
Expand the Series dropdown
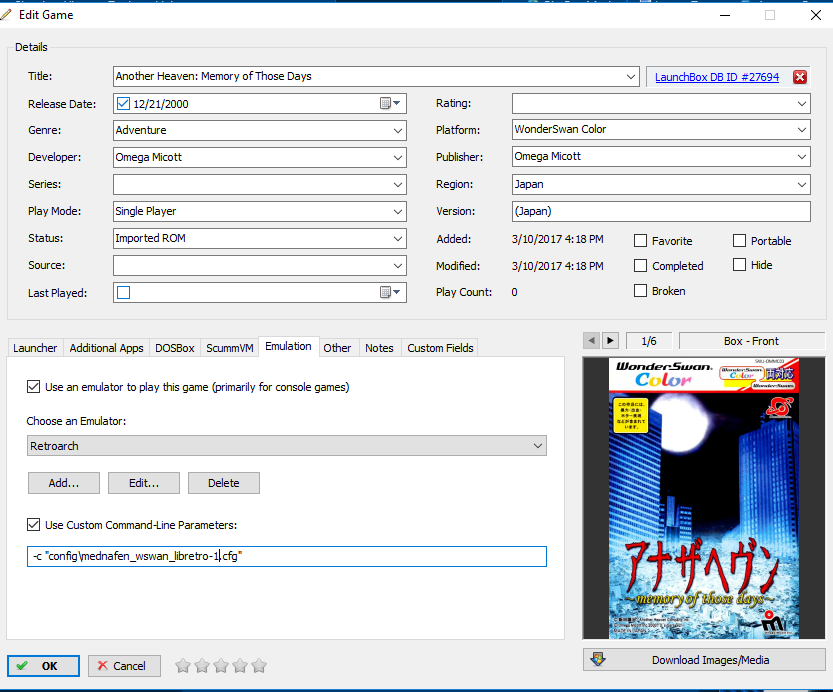click(x=398, y=185)
